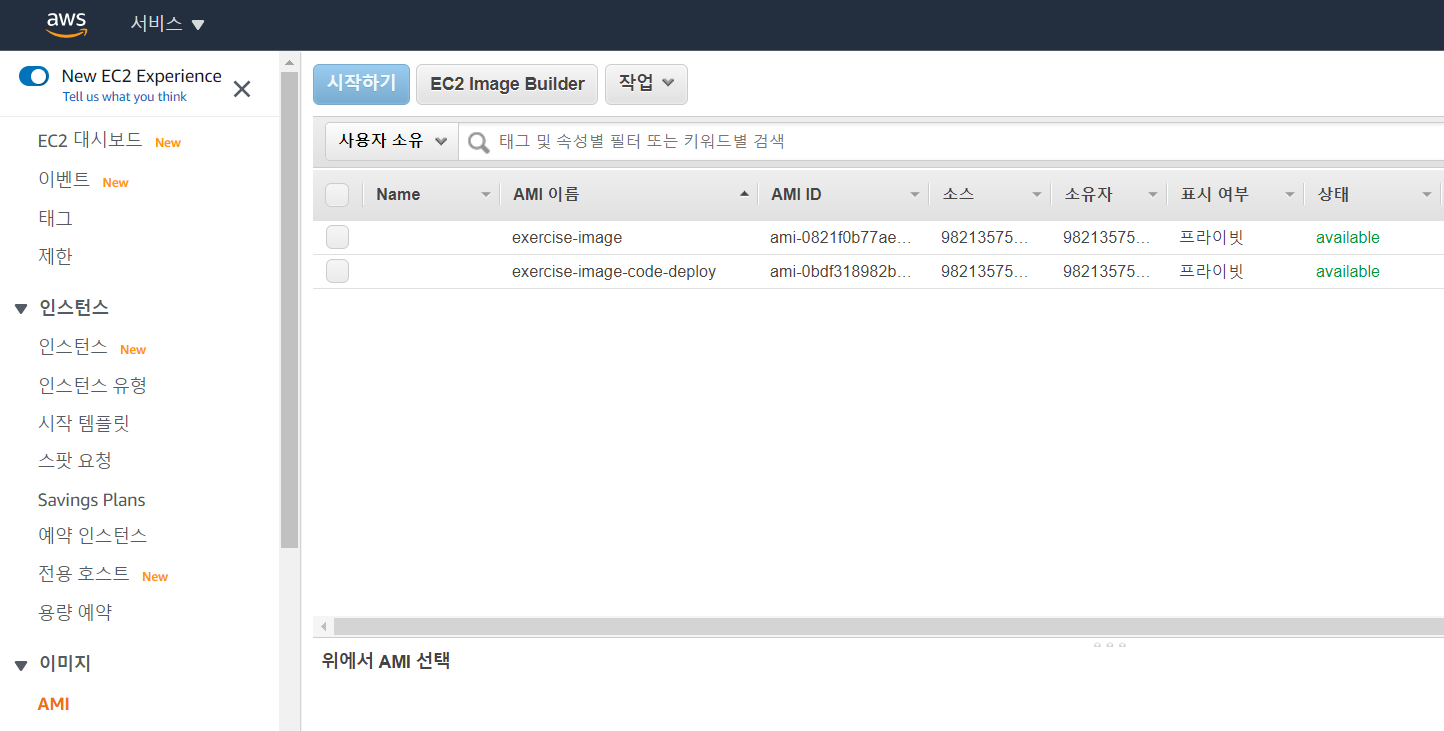The image size is (1444, 731).
Task: Open the 사용자 소유 ownership filter dropdown
Action: tap(392, 141)
